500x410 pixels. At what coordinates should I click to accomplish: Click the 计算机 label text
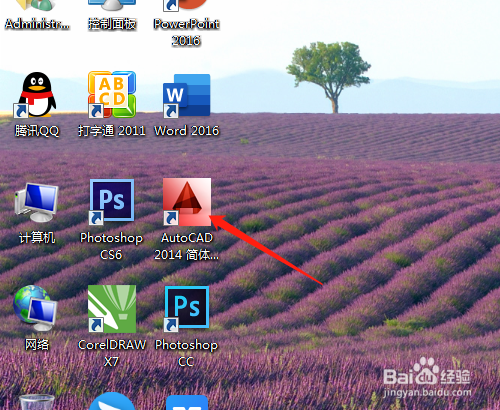click(37, 238)
